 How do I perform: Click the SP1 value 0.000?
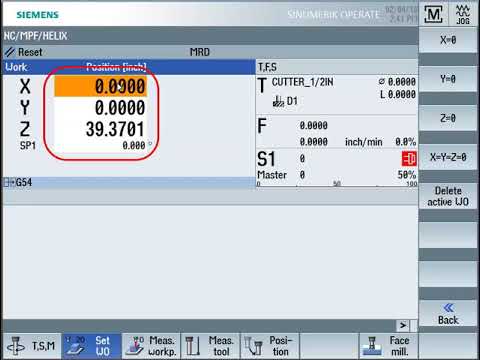point(134,145)
